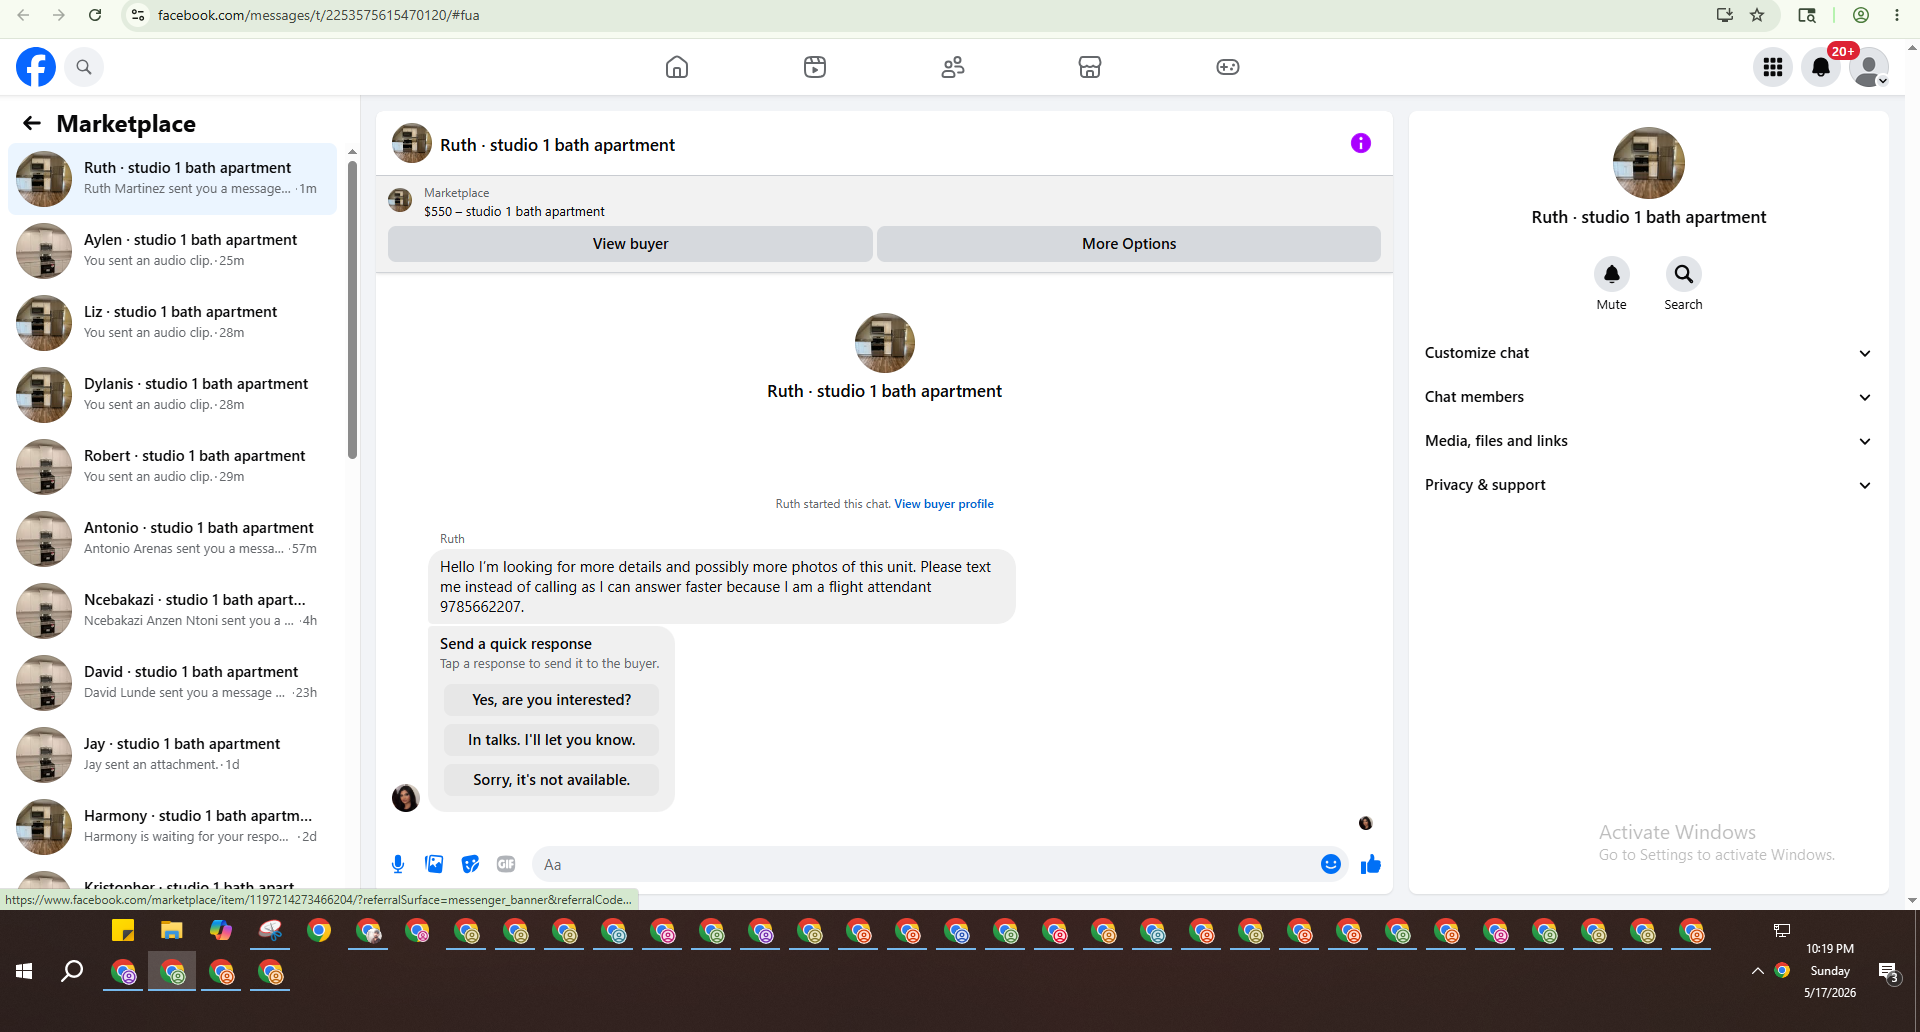Open Antonio studio 1 bath apartment conversation

[x=173, y=539]
